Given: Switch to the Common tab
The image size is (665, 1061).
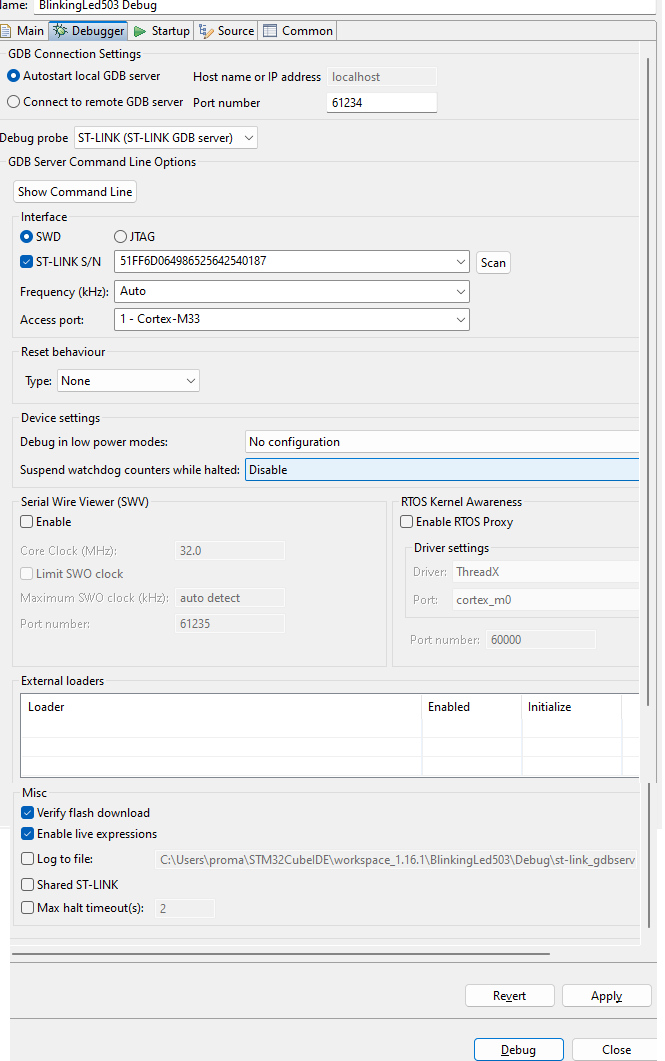Looking at the screenshot, I should (x=298, y=31).
